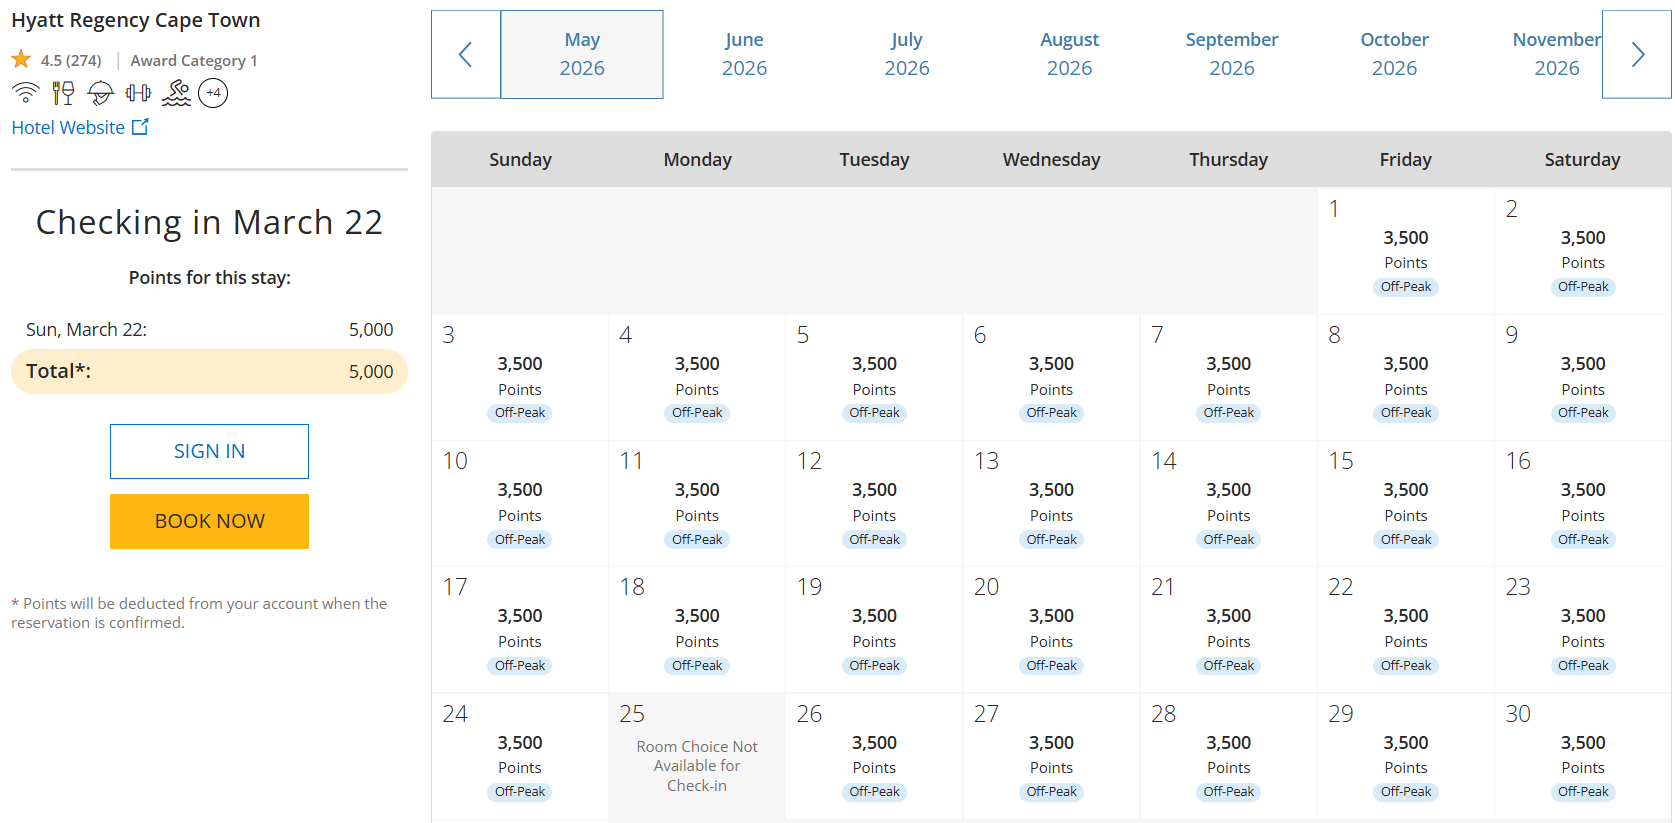
Task: Choose Saturday May 9 date cell
Action: (x=1583, y=378)
